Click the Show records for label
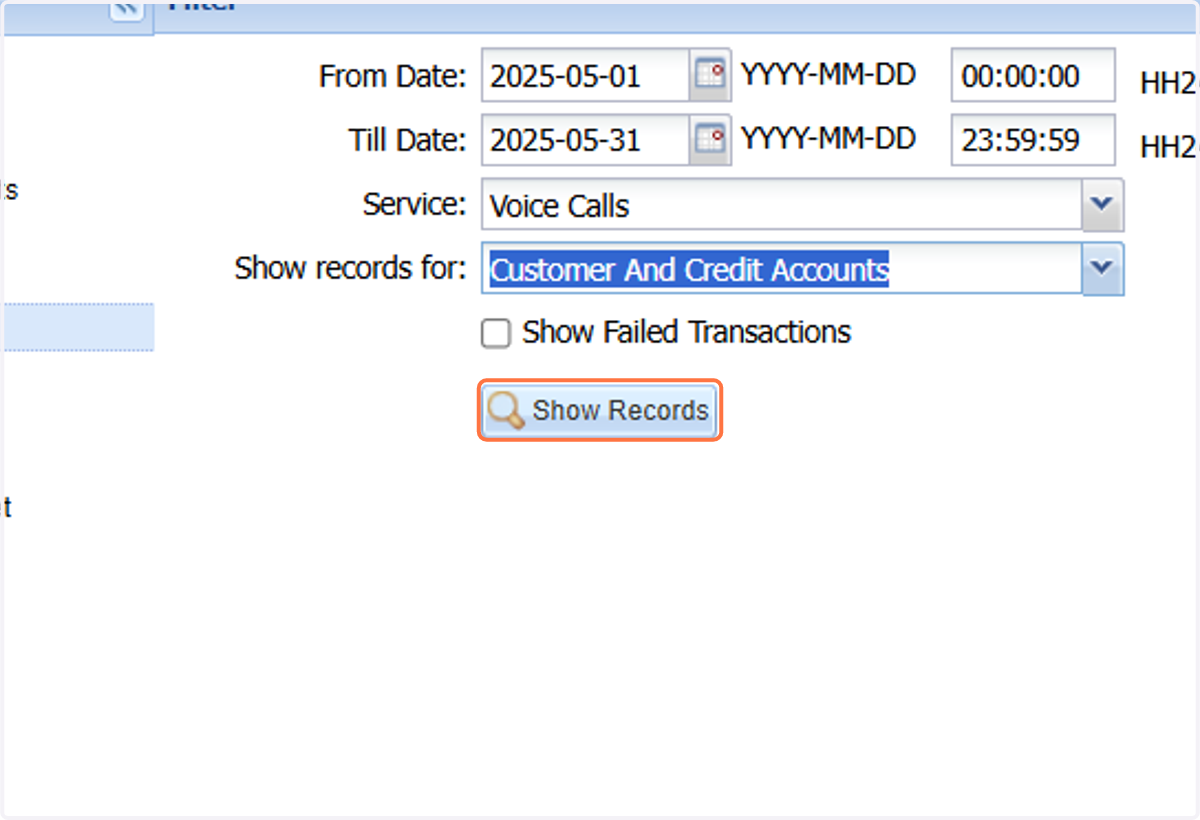 coord(350,269)
